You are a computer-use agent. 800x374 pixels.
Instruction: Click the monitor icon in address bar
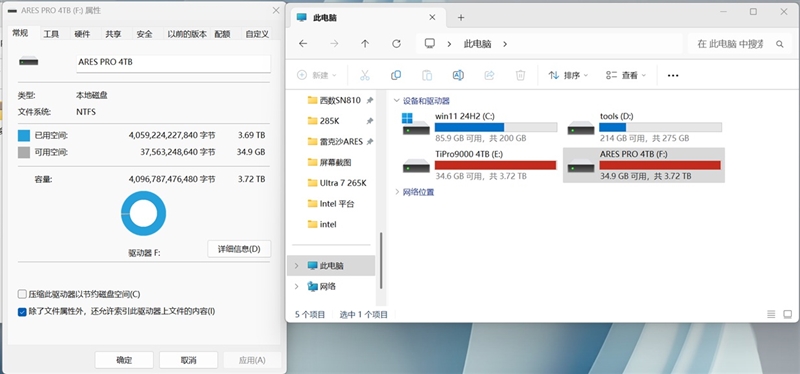pos(430,44)
